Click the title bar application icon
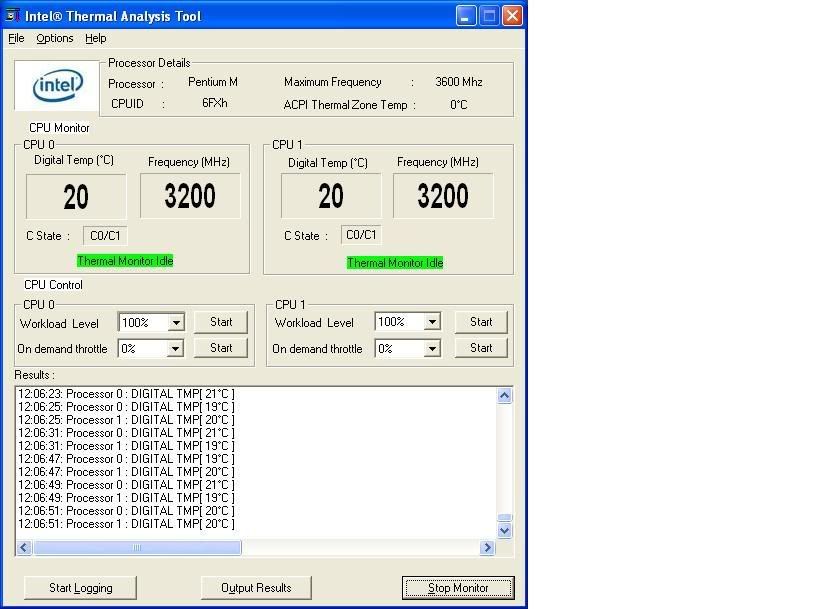 tap(13, 15)
